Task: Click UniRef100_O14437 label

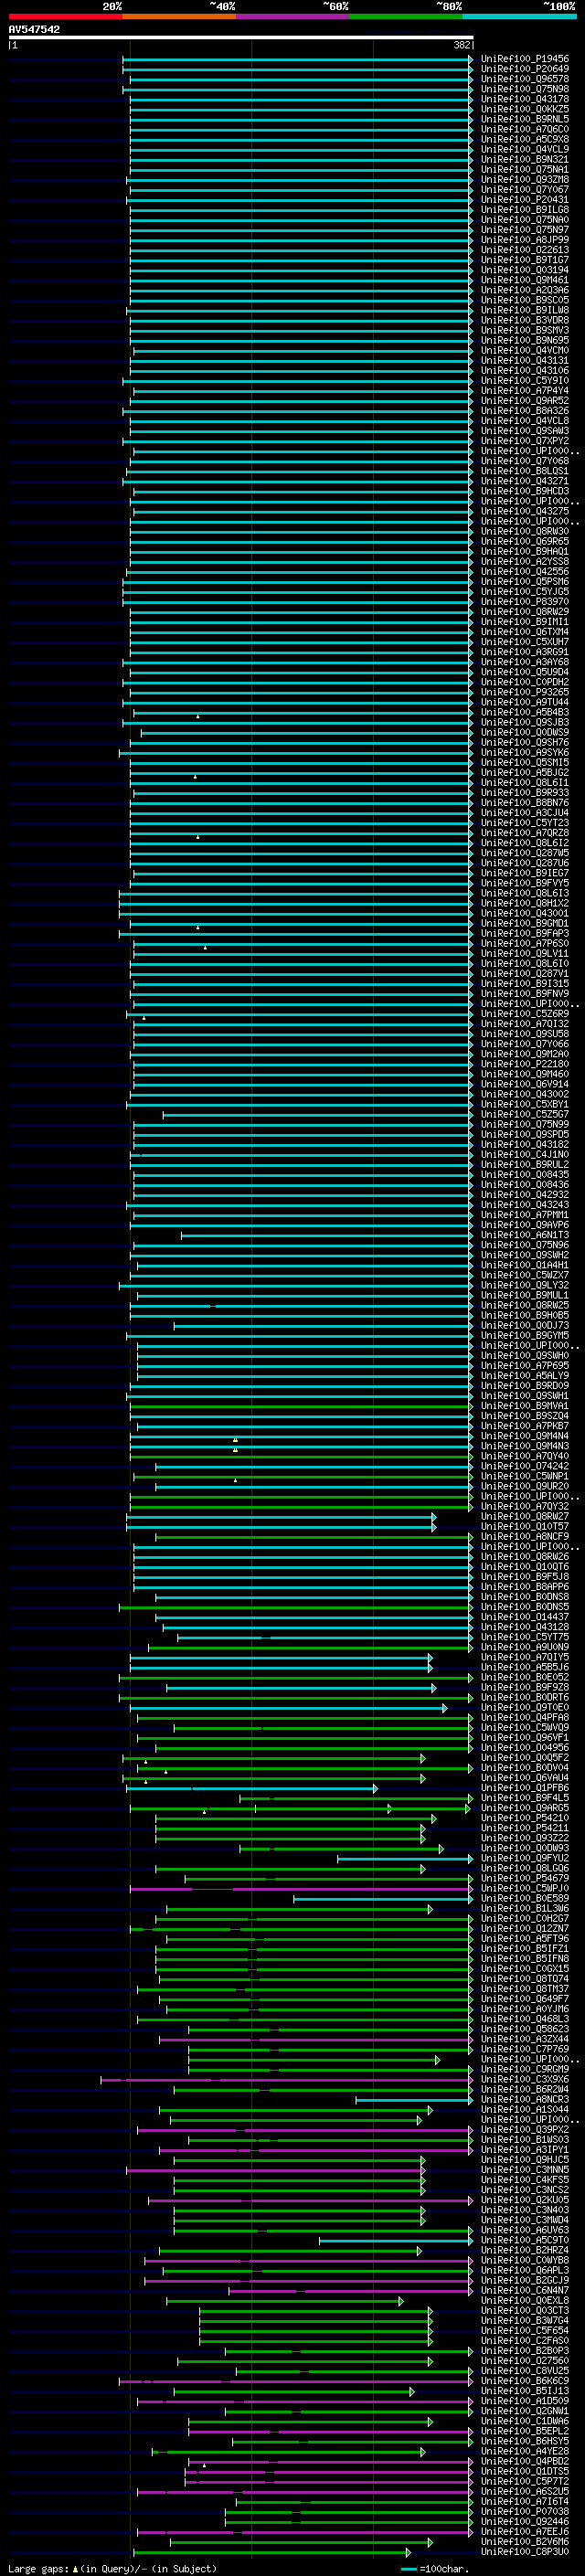Action: click(x=524, y=1617)
